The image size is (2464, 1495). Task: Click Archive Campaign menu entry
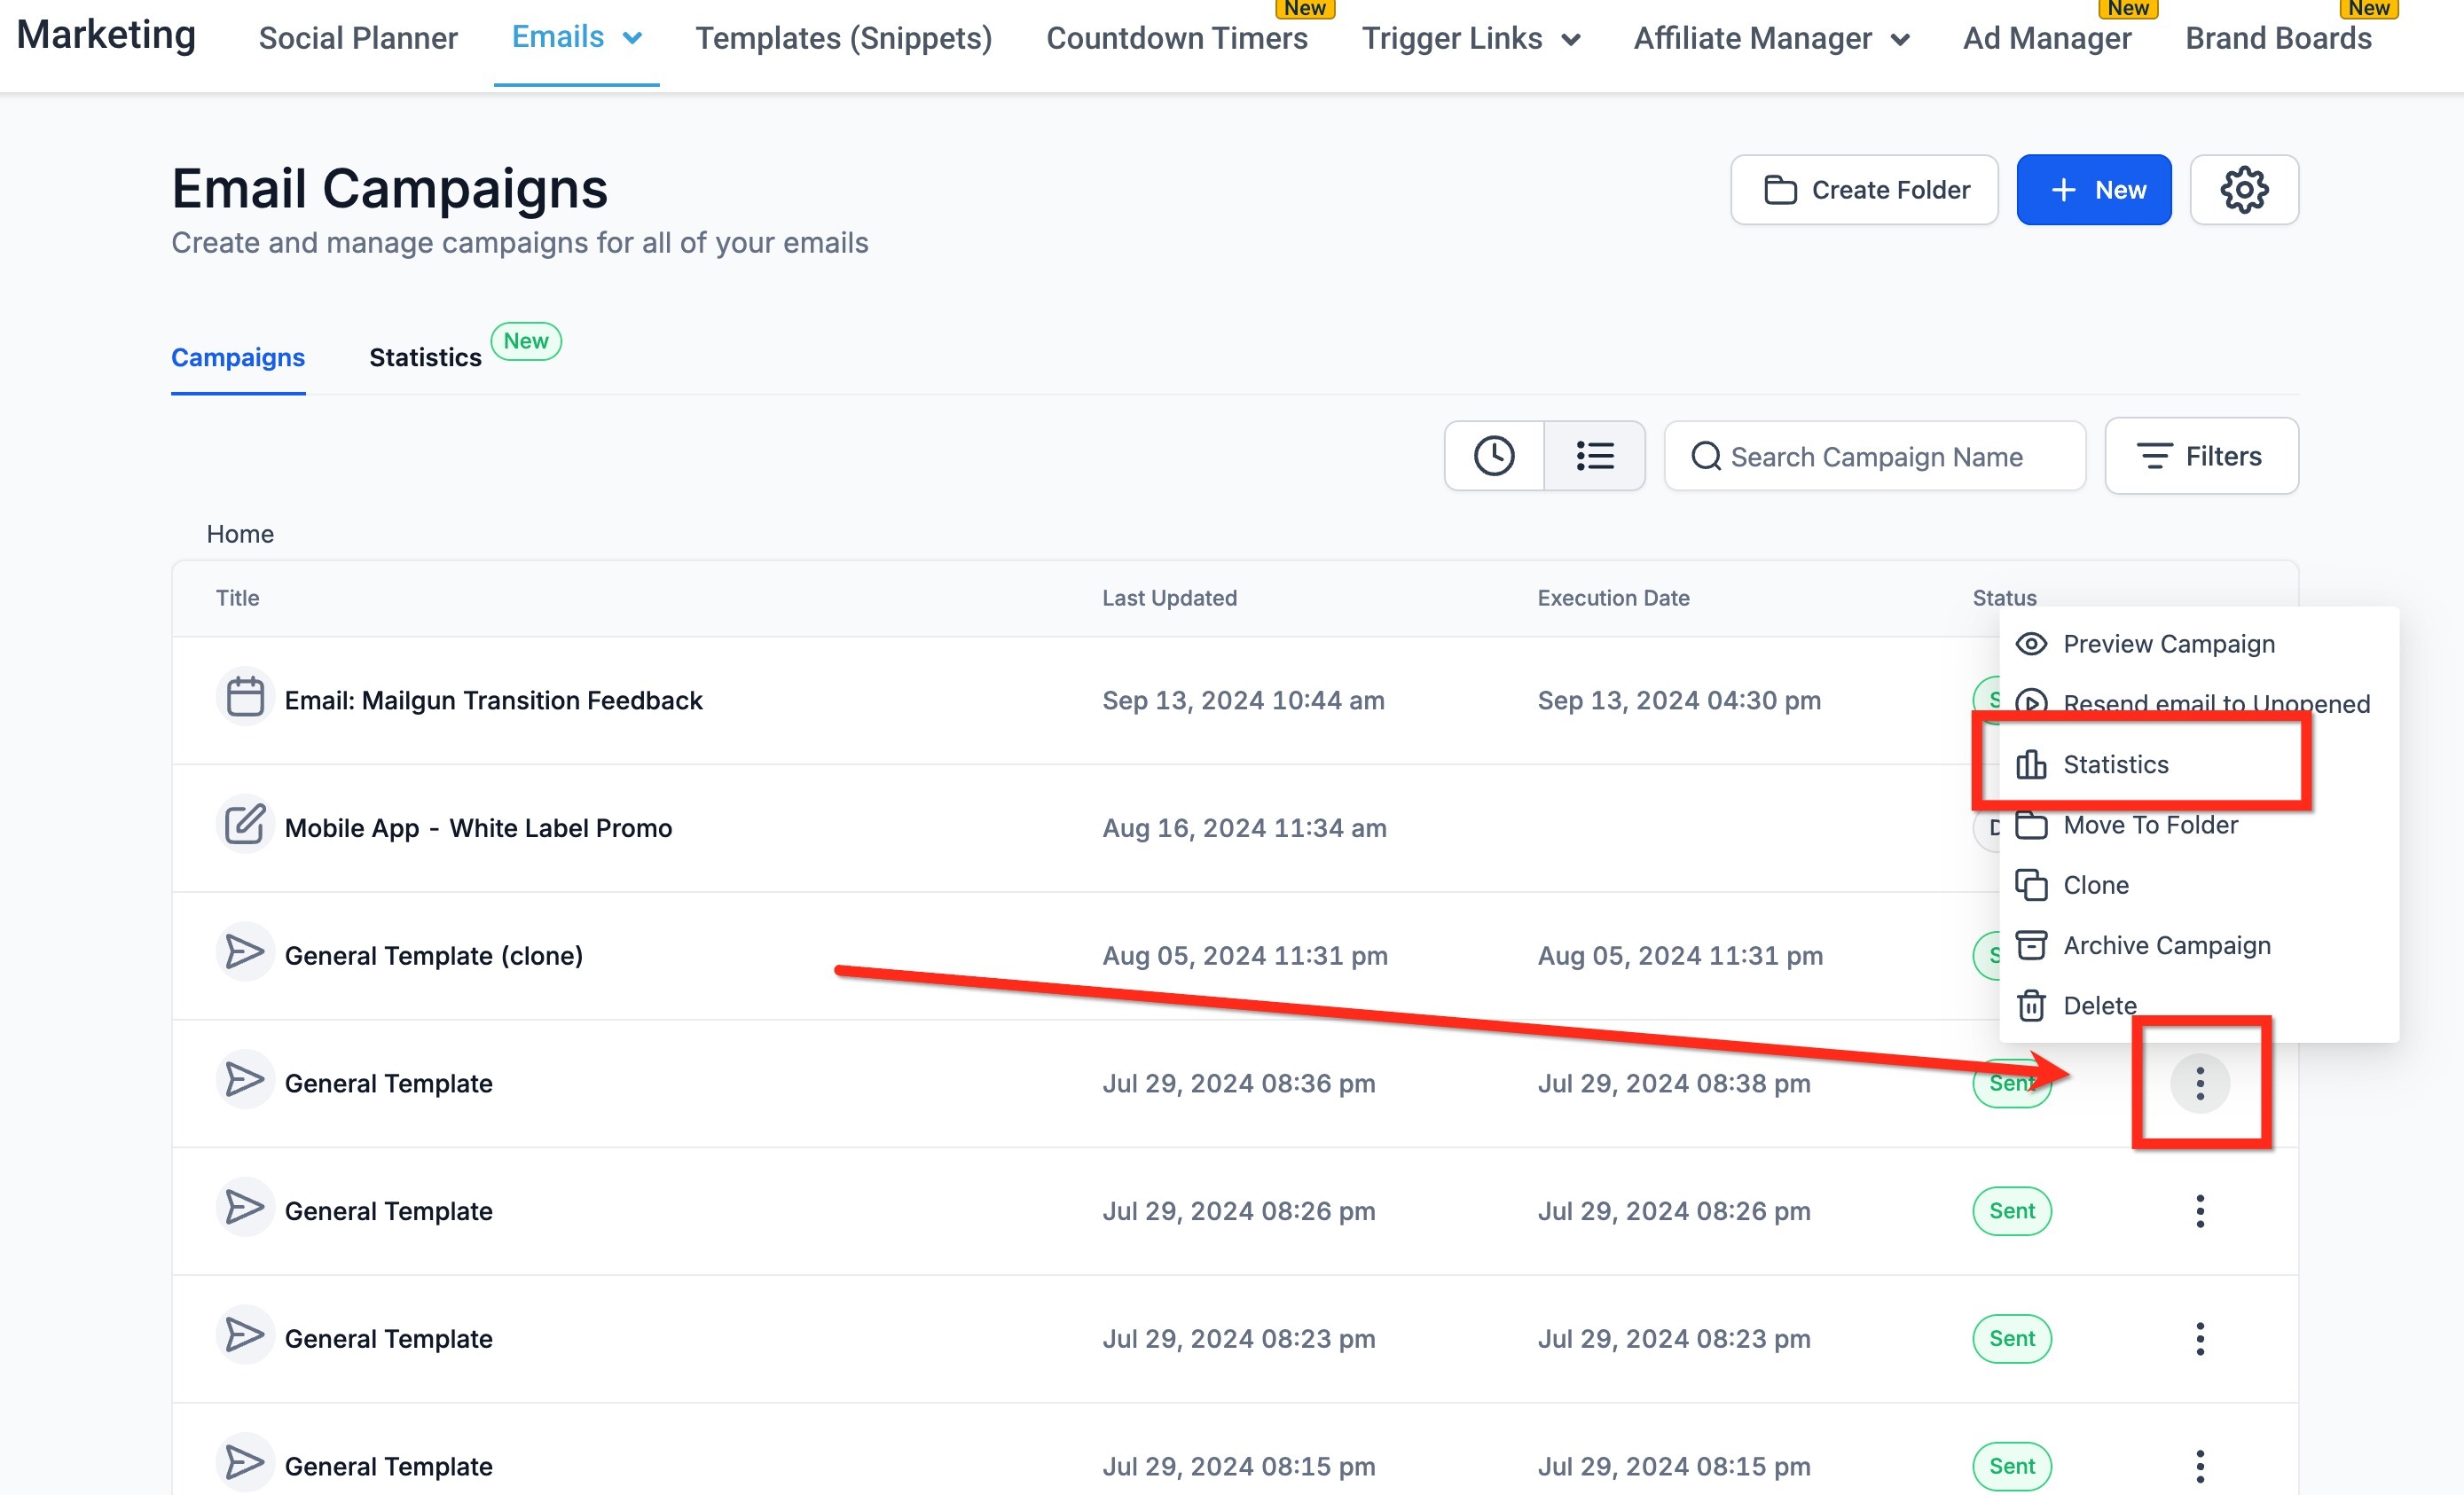click(2165, 945)
